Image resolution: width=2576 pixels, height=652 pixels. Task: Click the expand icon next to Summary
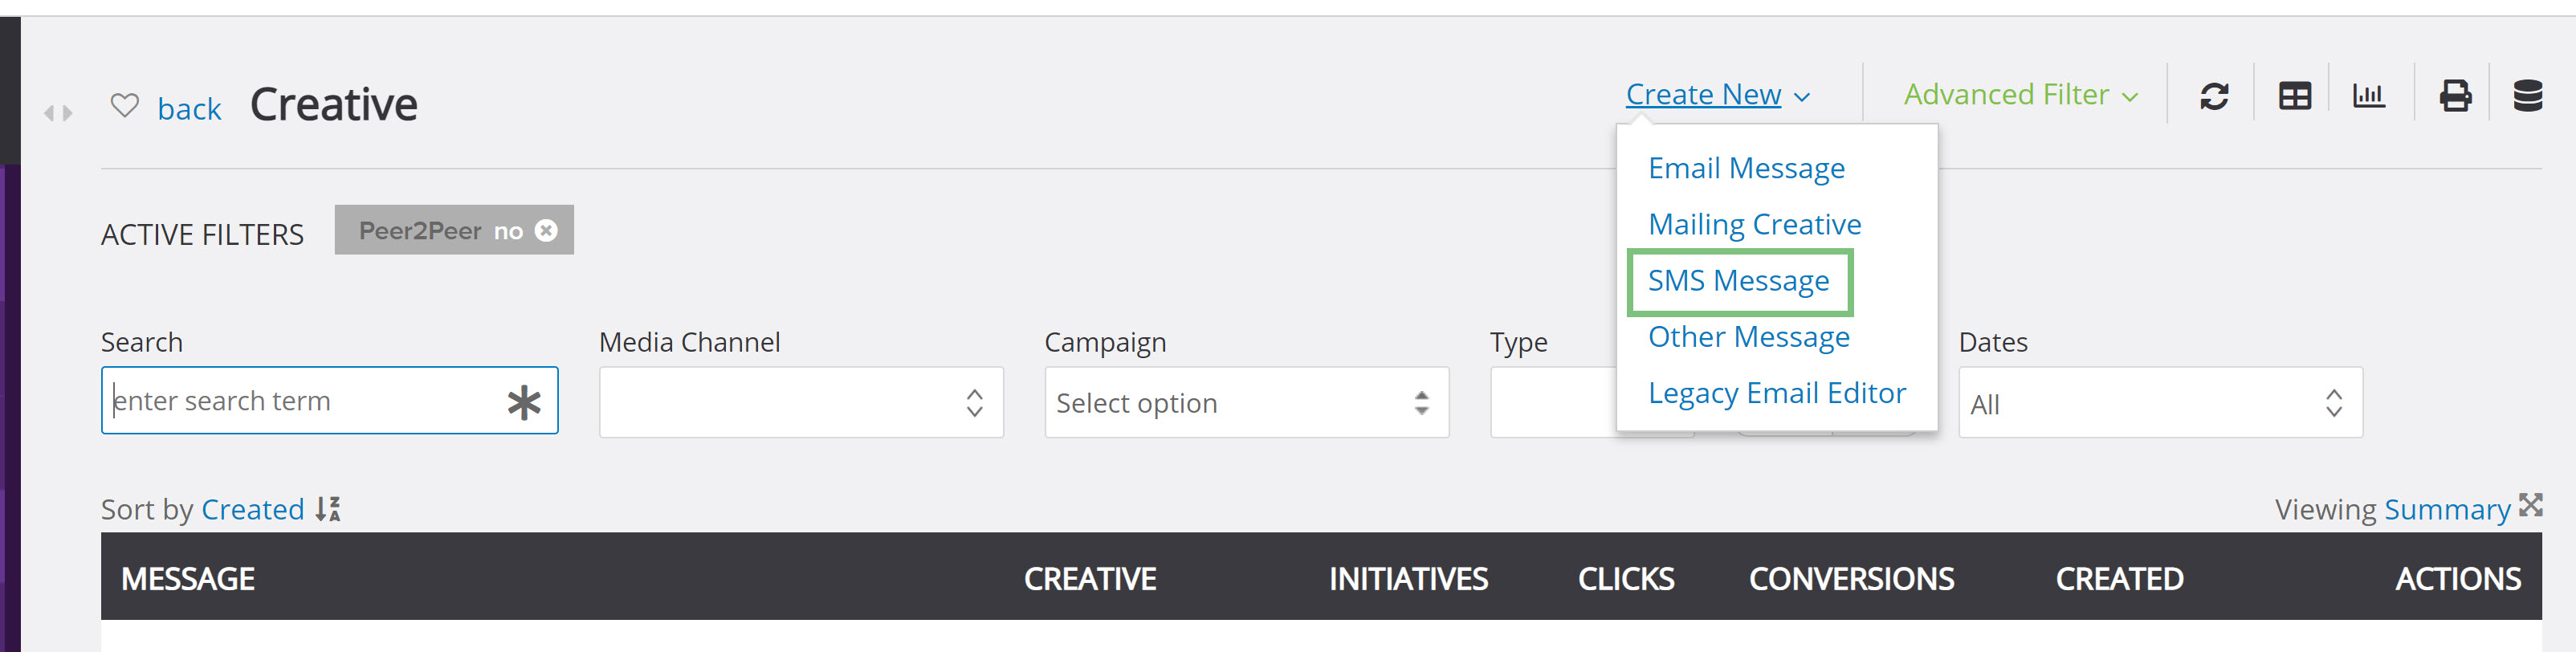point(2530,504)
